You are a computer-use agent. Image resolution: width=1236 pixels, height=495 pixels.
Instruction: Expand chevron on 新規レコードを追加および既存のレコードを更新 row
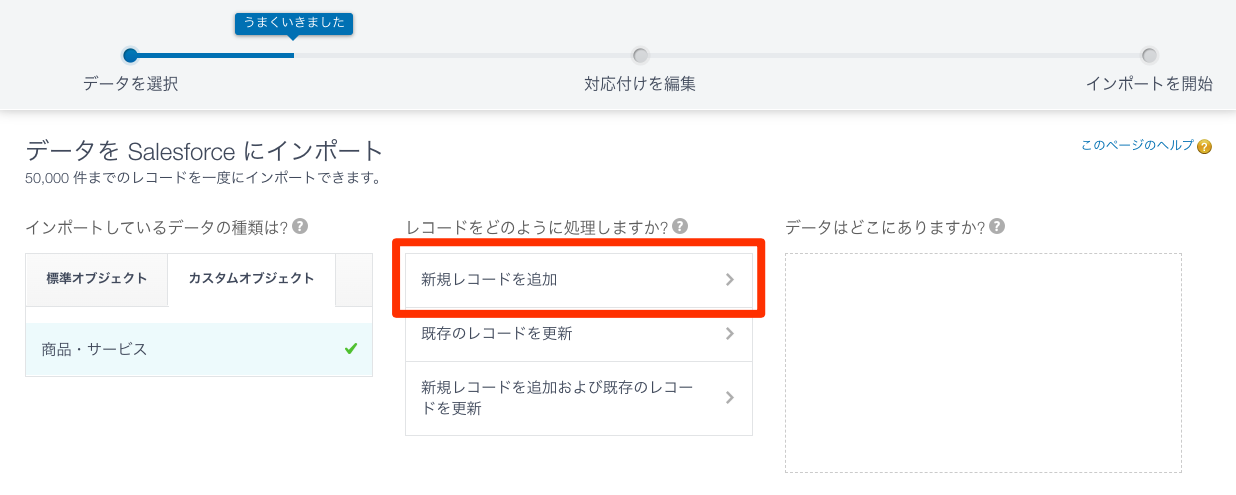tap(730, 398)
